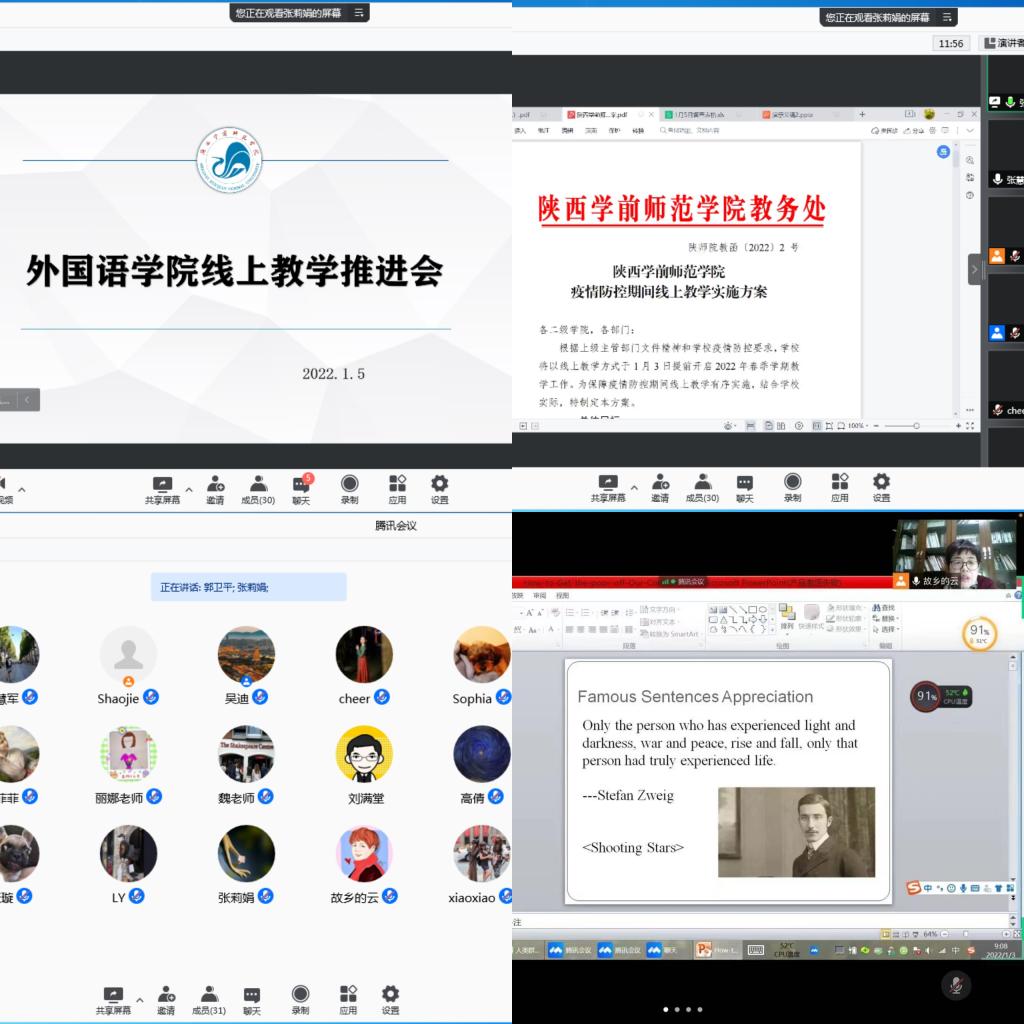Toggle the mic icon beside xiaoxiao
The height and width of the screenshot is (1024, 1024).
point(507,896)
